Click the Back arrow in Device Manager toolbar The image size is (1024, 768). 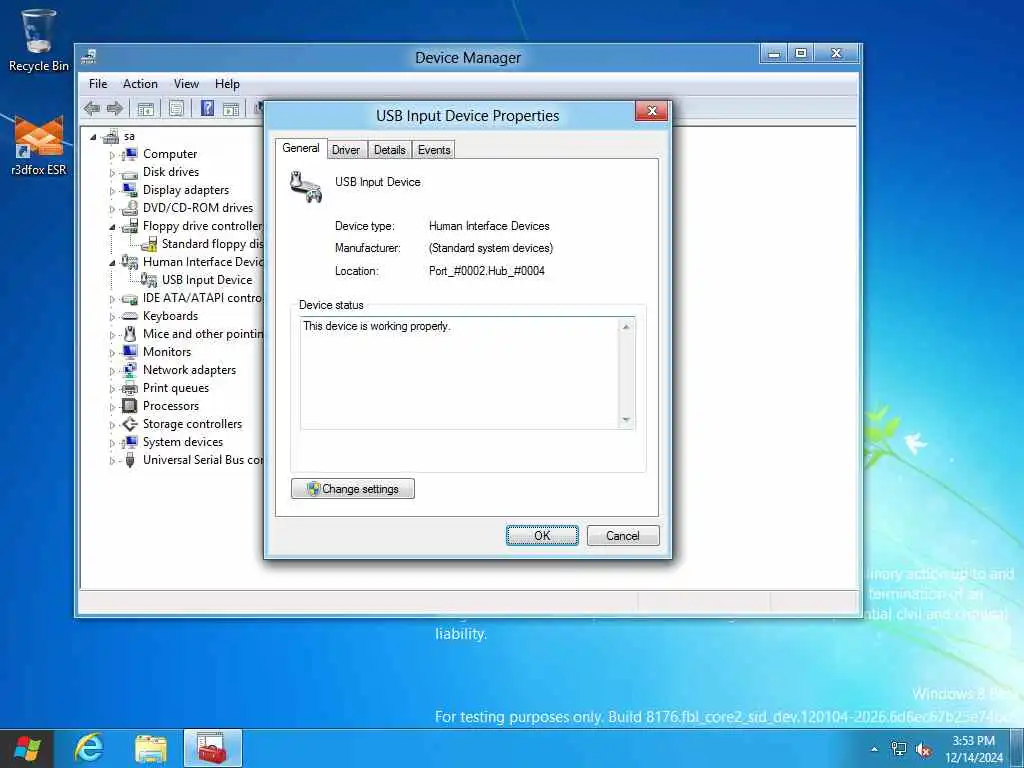(91, 108)
